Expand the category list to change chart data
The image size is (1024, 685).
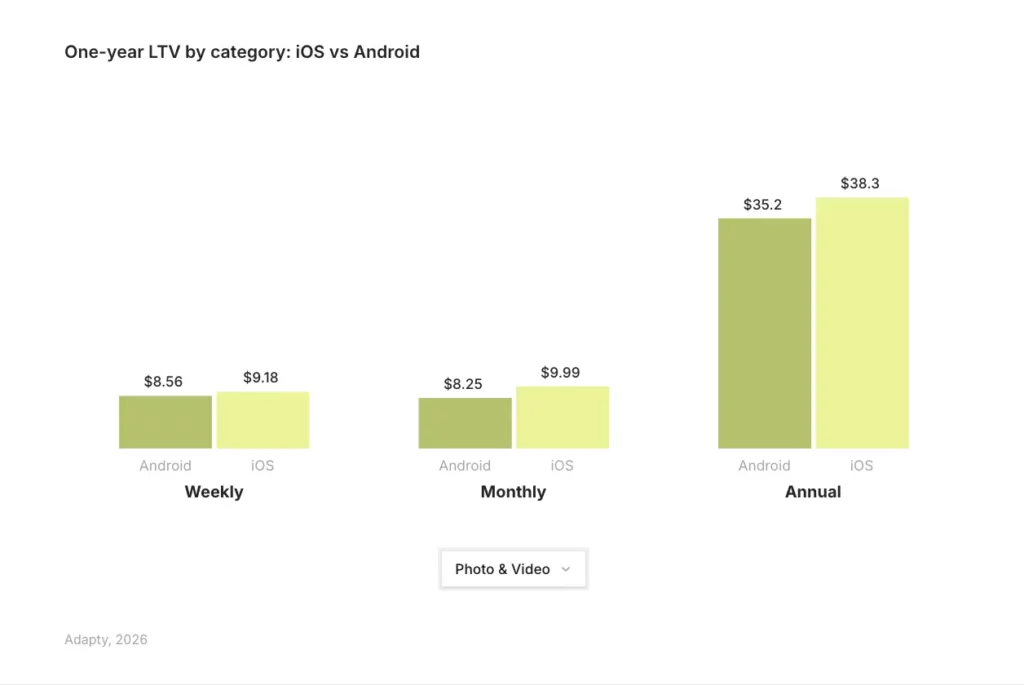(x=513, y=568)
